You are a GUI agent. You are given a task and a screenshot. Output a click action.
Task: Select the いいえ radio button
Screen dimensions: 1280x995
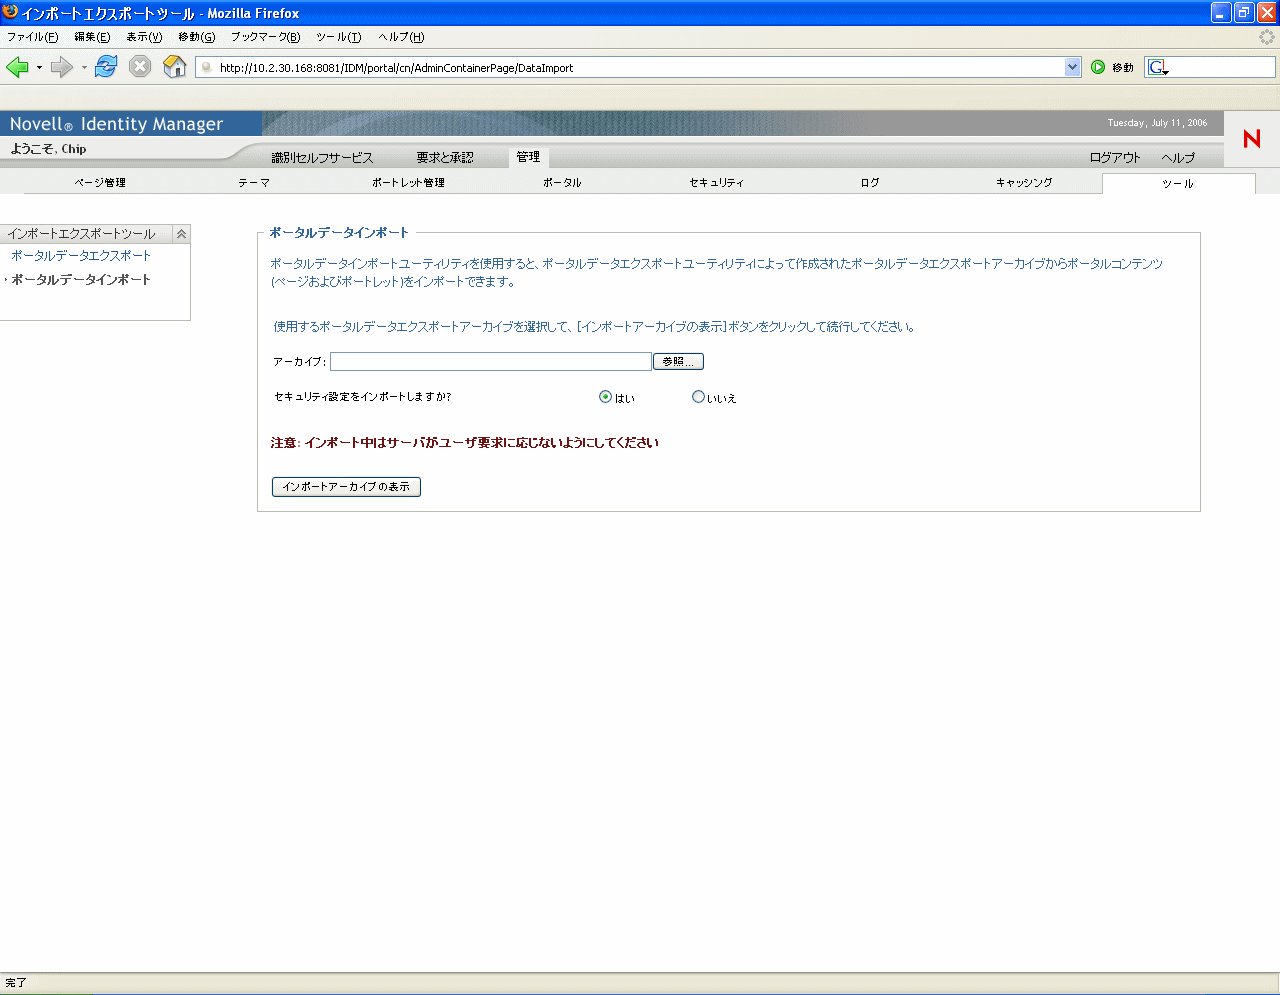tap(698, 397)
